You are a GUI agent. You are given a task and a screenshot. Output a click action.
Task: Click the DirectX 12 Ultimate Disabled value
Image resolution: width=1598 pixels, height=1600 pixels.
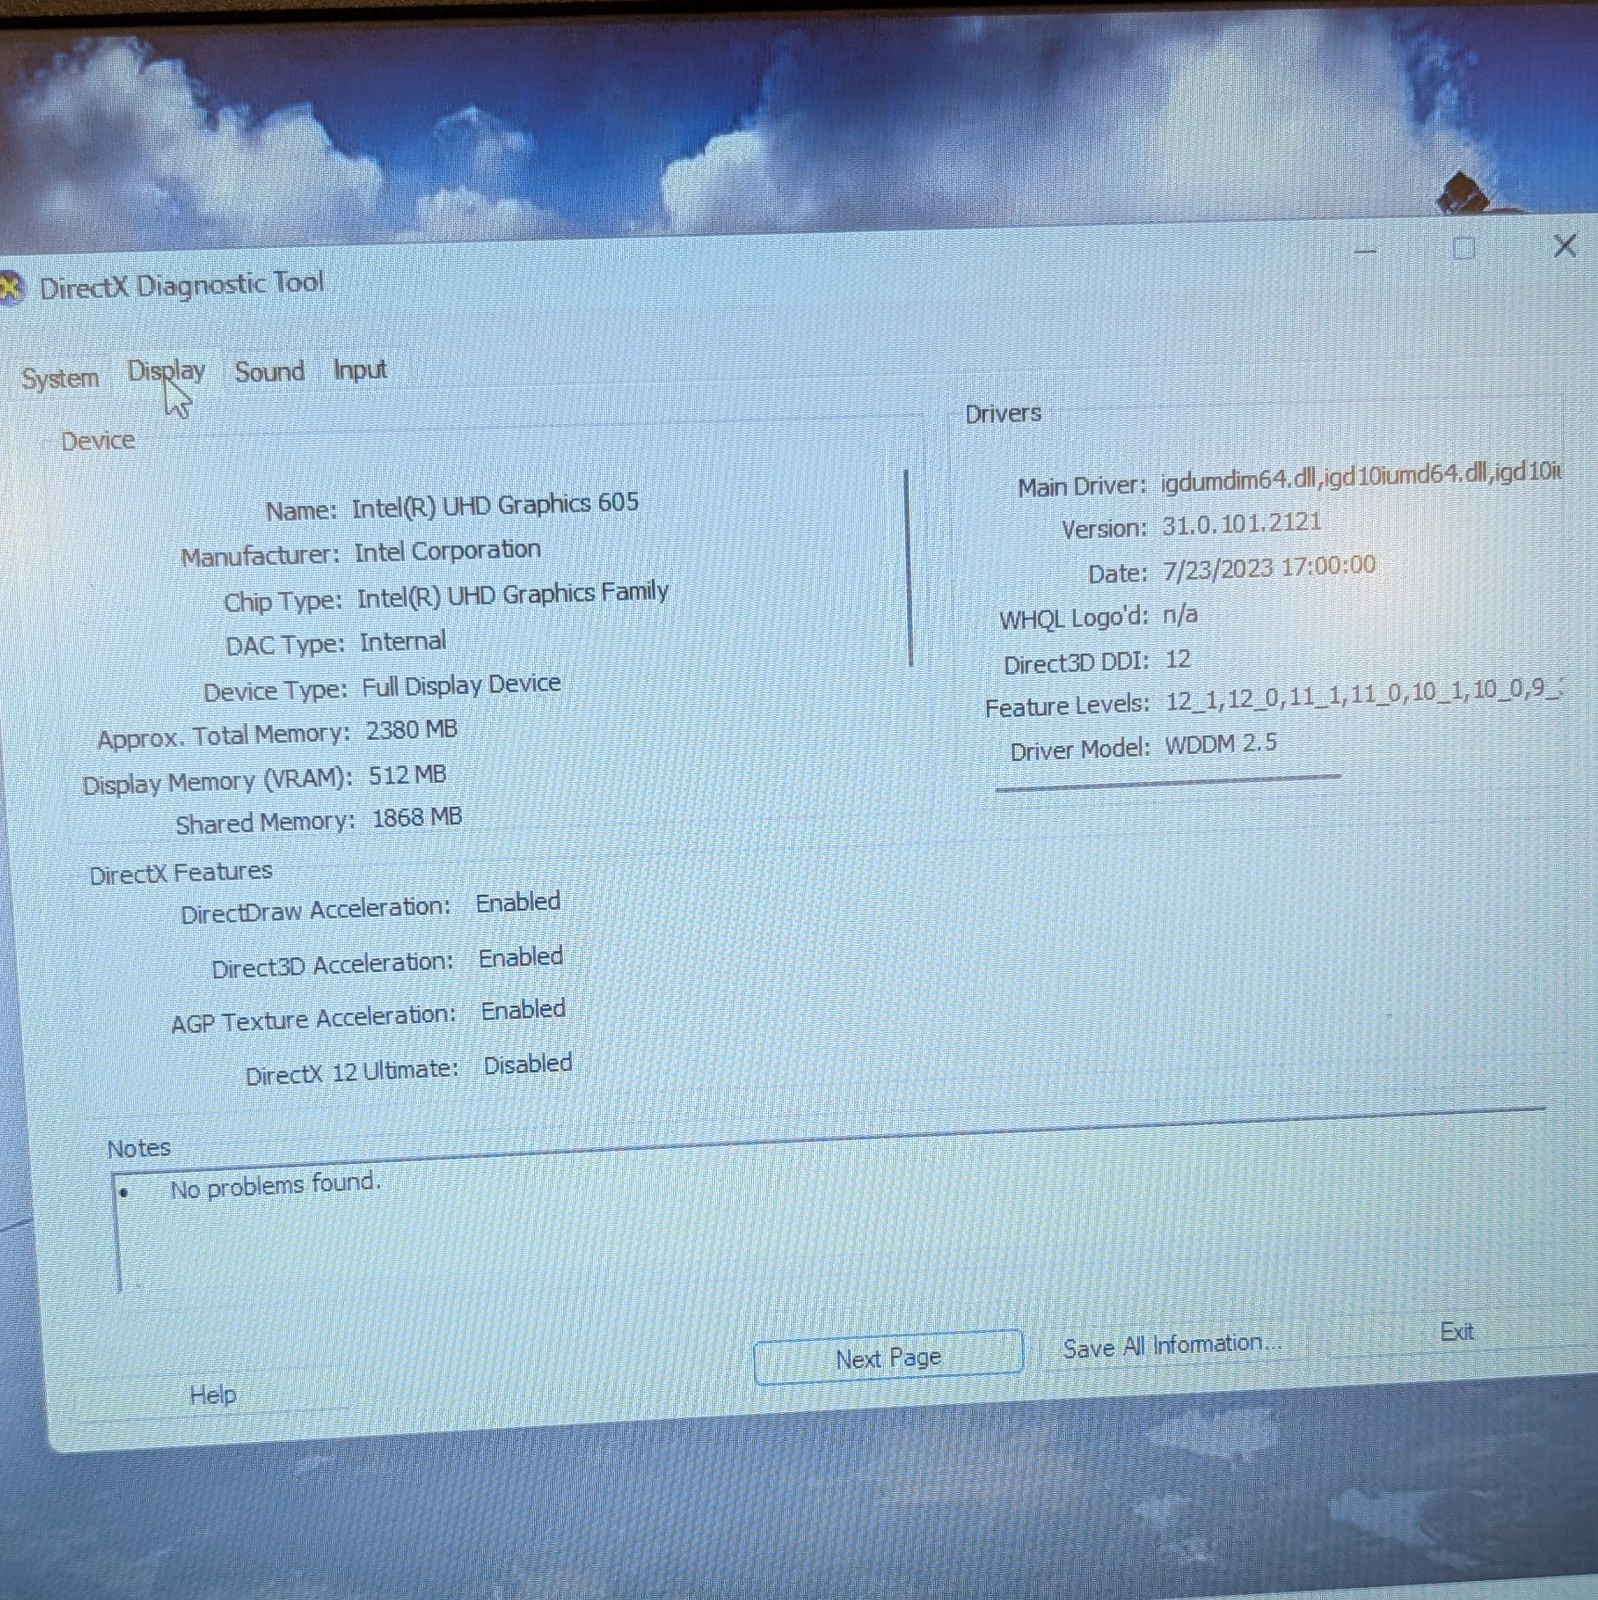point(528,1065)
